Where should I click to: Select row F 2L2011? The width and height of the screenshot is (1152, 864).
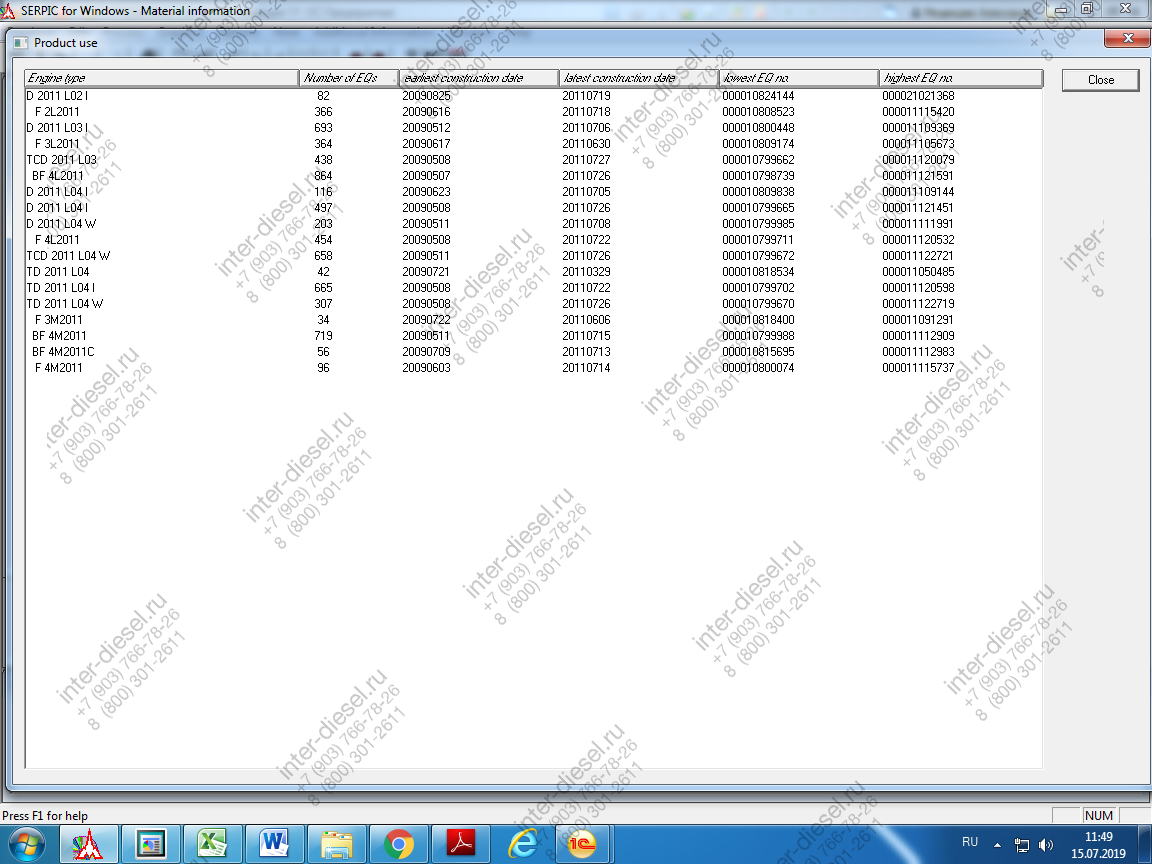click(533, 112)
